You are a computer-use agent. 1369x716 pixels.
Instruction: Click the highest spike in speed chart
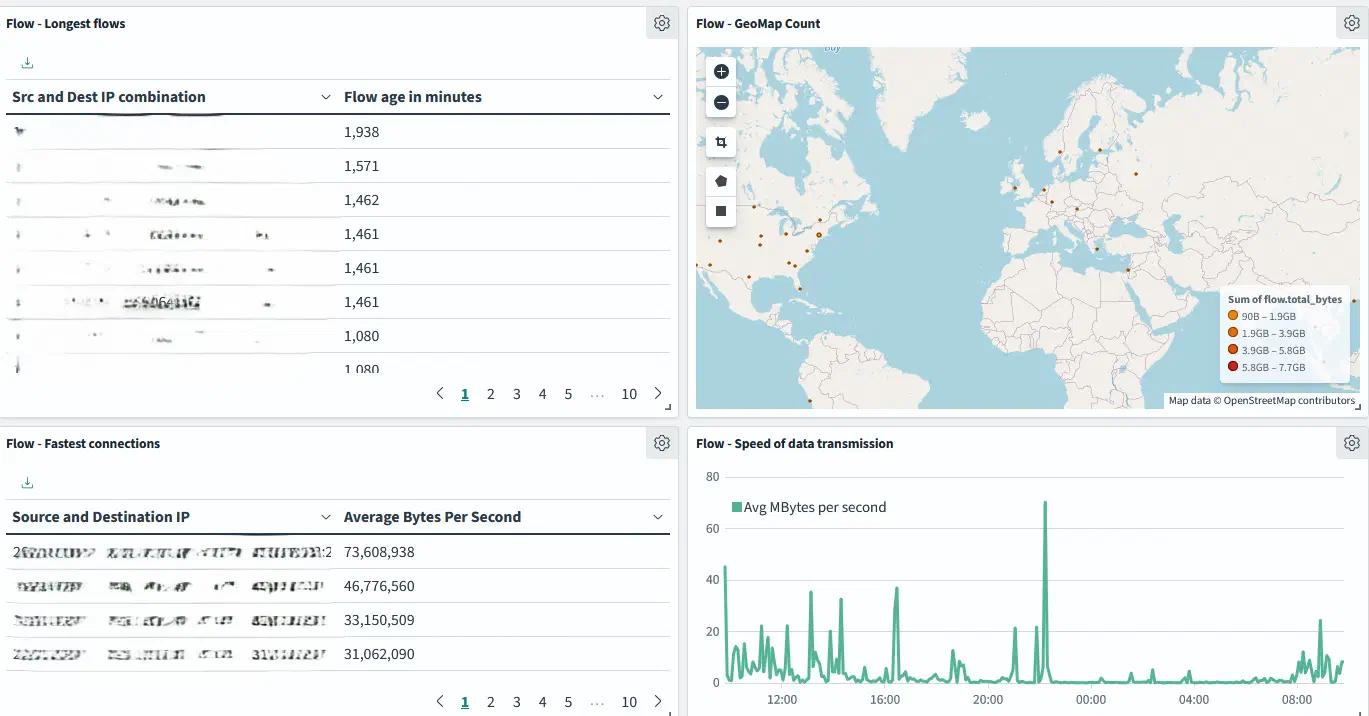(x=1045, y=503)
